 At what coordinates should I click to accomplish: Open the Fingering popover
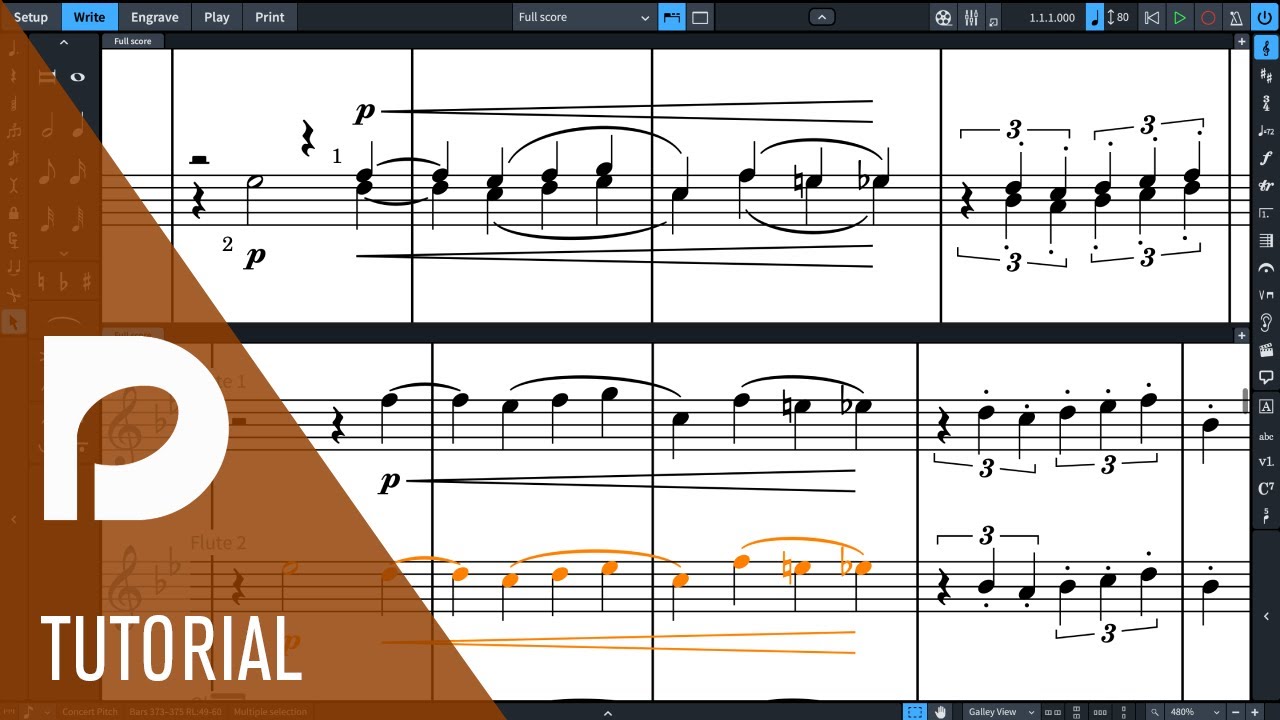pos(1266,517)
